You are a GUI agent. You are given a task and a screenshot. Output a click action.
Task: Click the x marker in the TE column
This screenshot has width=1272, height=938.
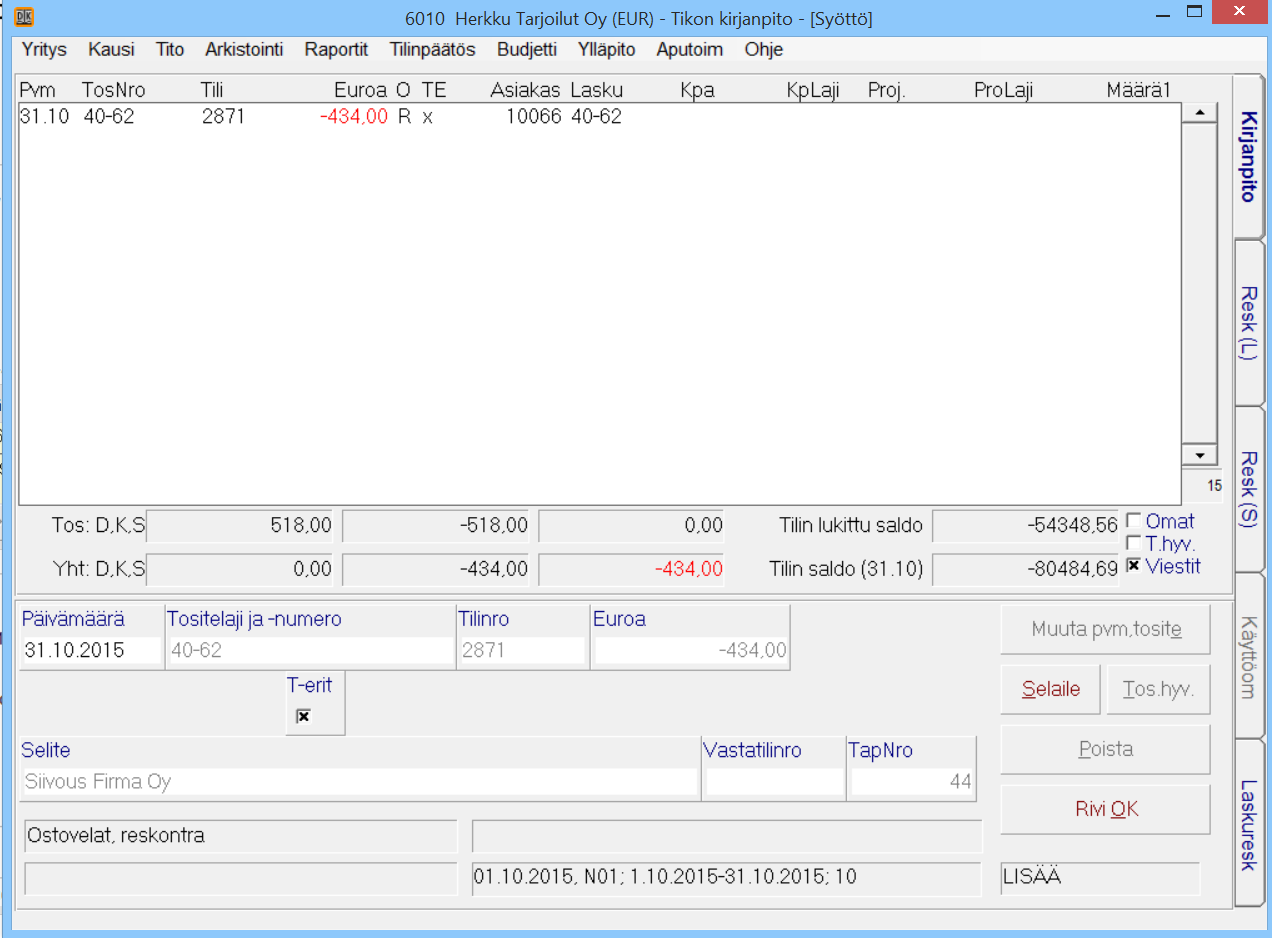coord(428,118)
